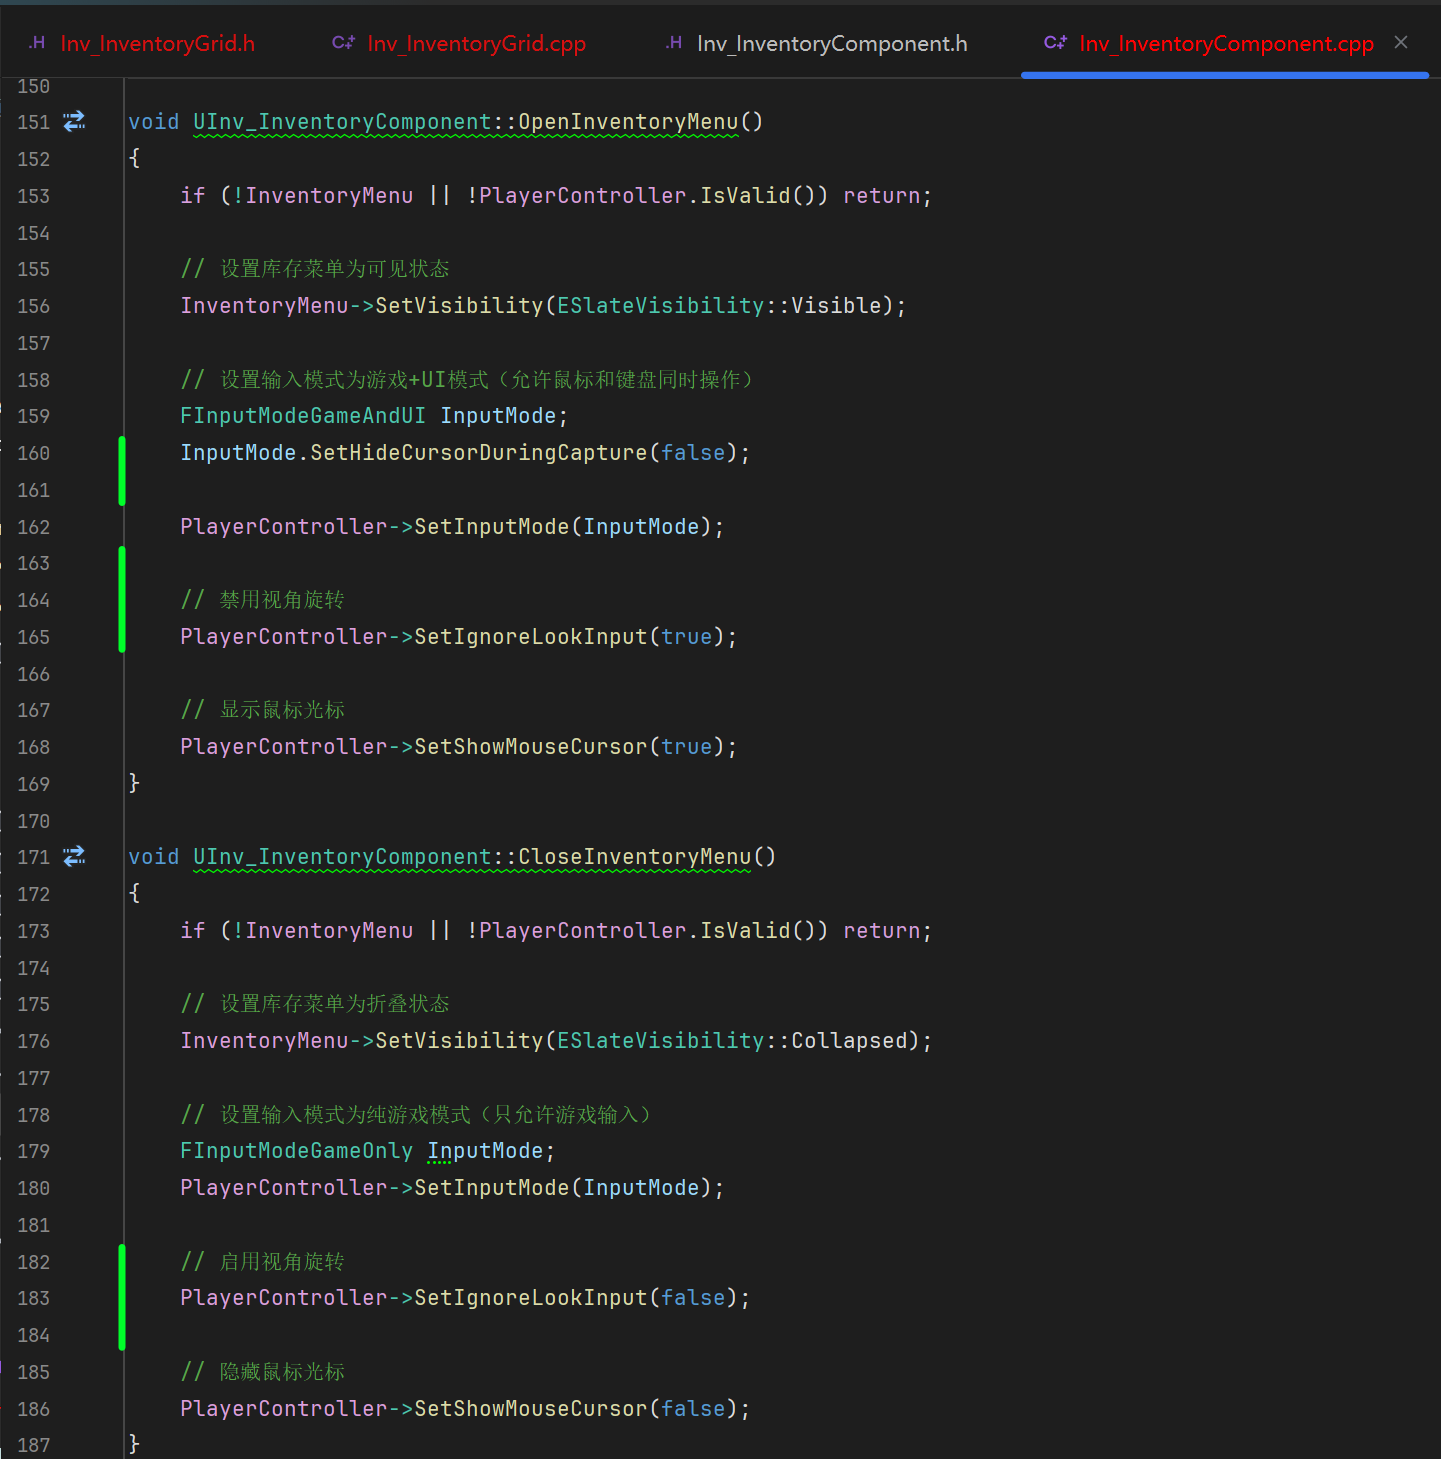Click the CloseInventoryMenu function name
This screenshot has height=1459, width=1441.
tap(634, 857)
